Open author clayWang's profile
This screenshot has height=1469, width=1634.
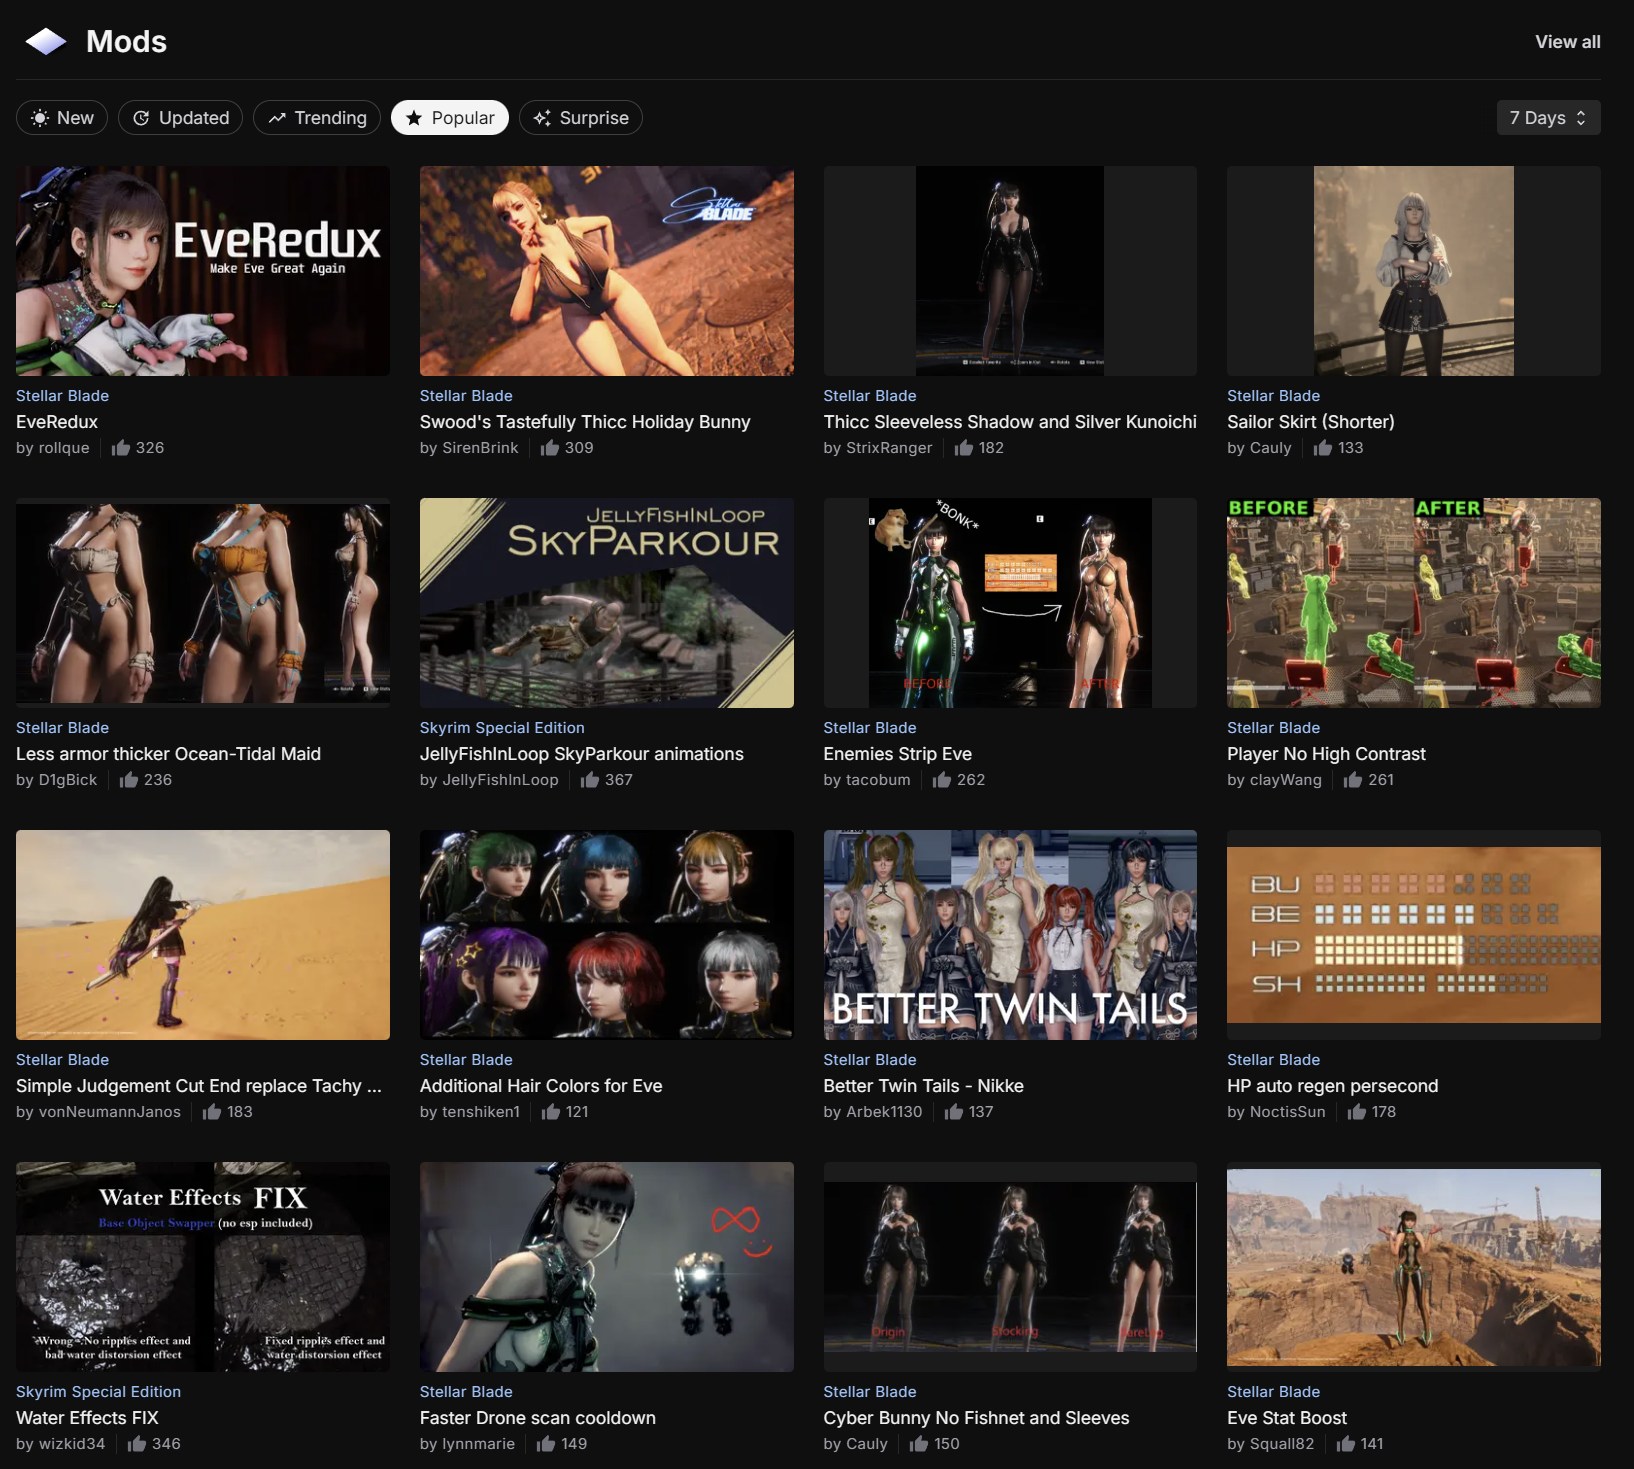click(x=1286, y=780)
